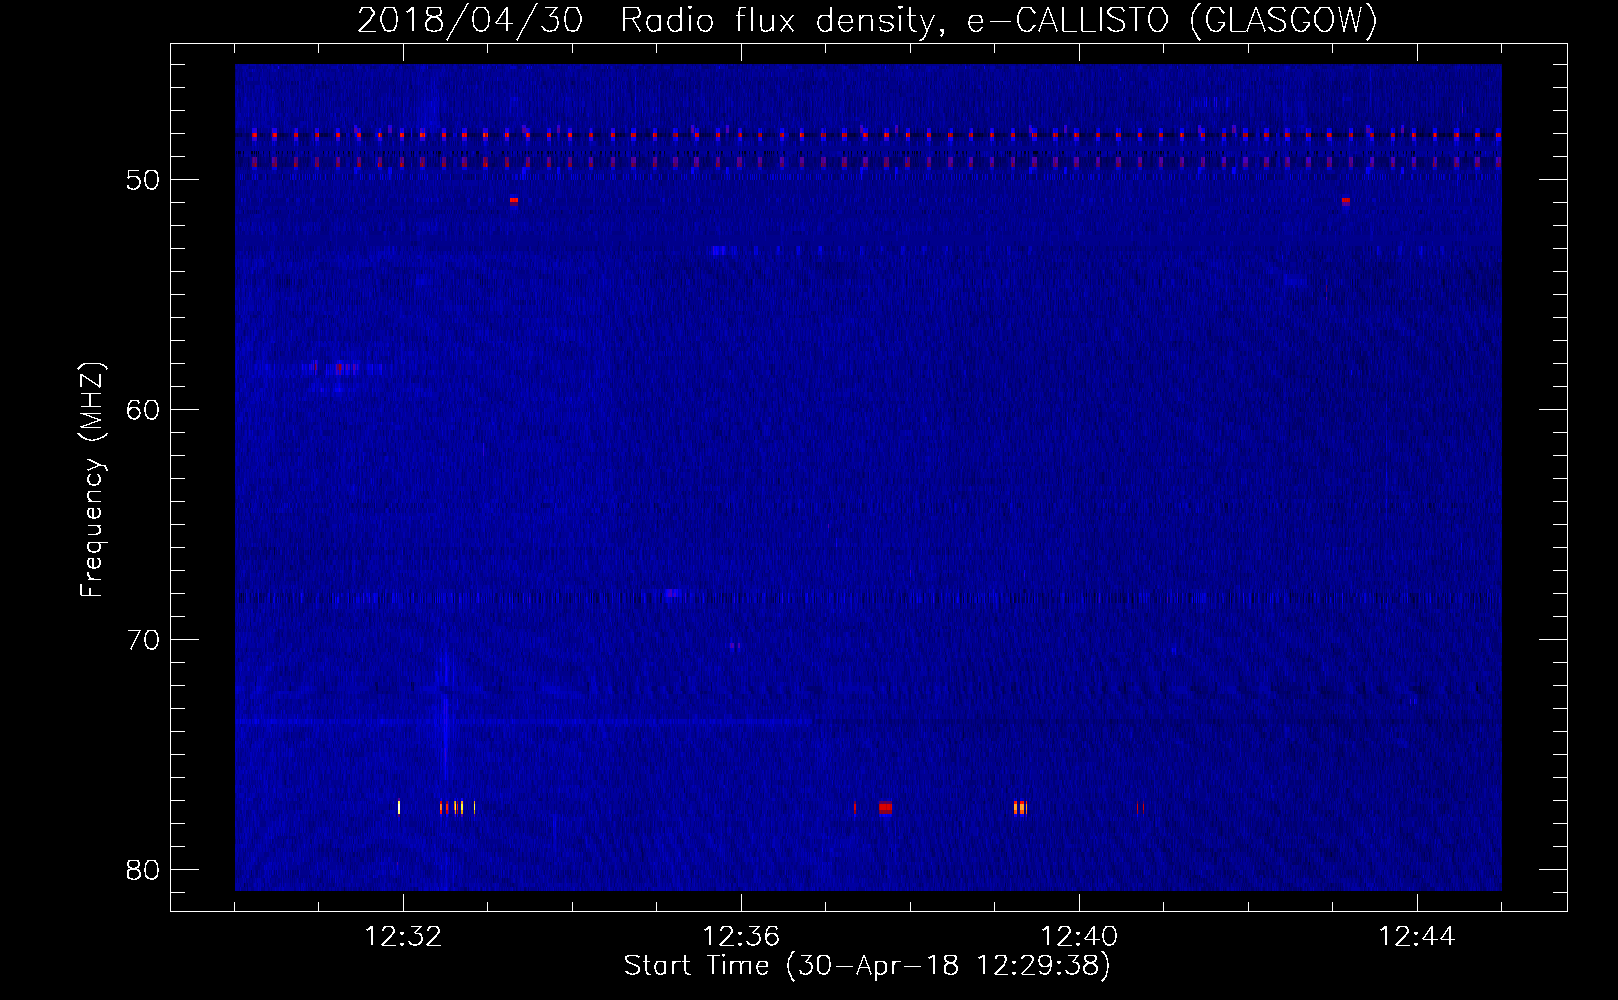Click the red burst near 12:37:40 at 77 MHz

(x=885, y=808)
